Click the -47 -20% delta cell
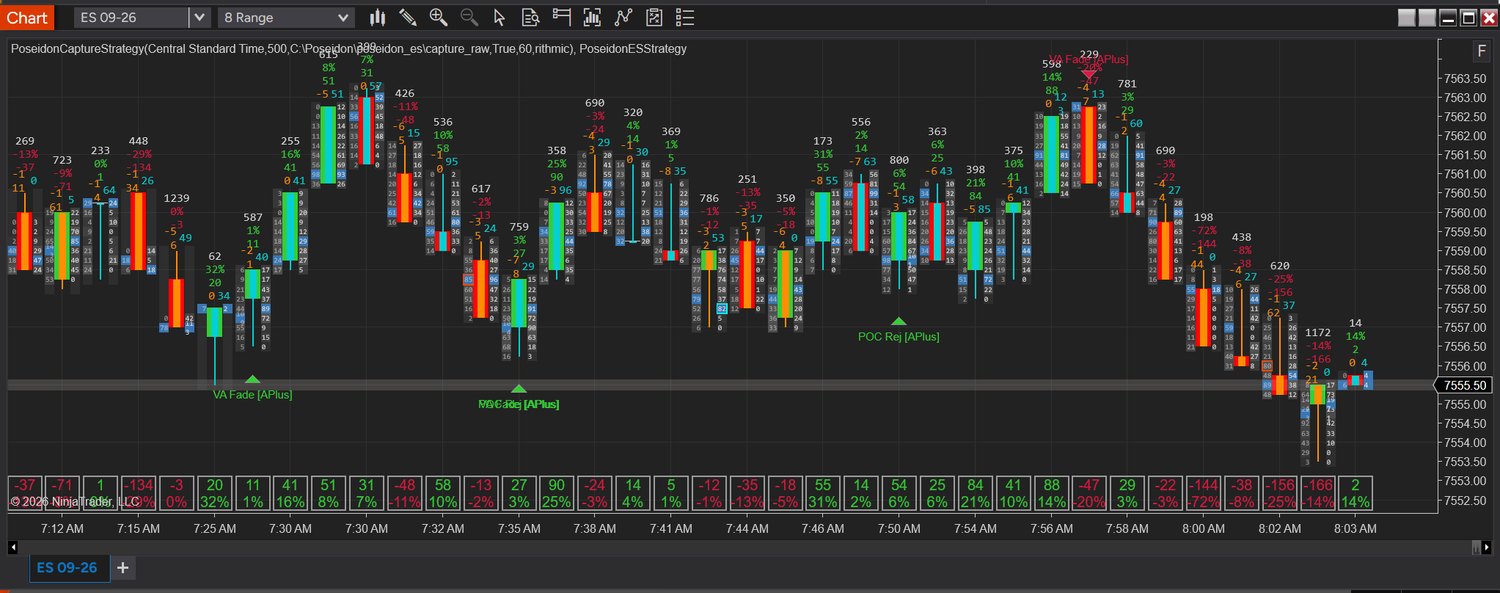The height and width of the screenshot is (593, 1500). pos(1088,492)
